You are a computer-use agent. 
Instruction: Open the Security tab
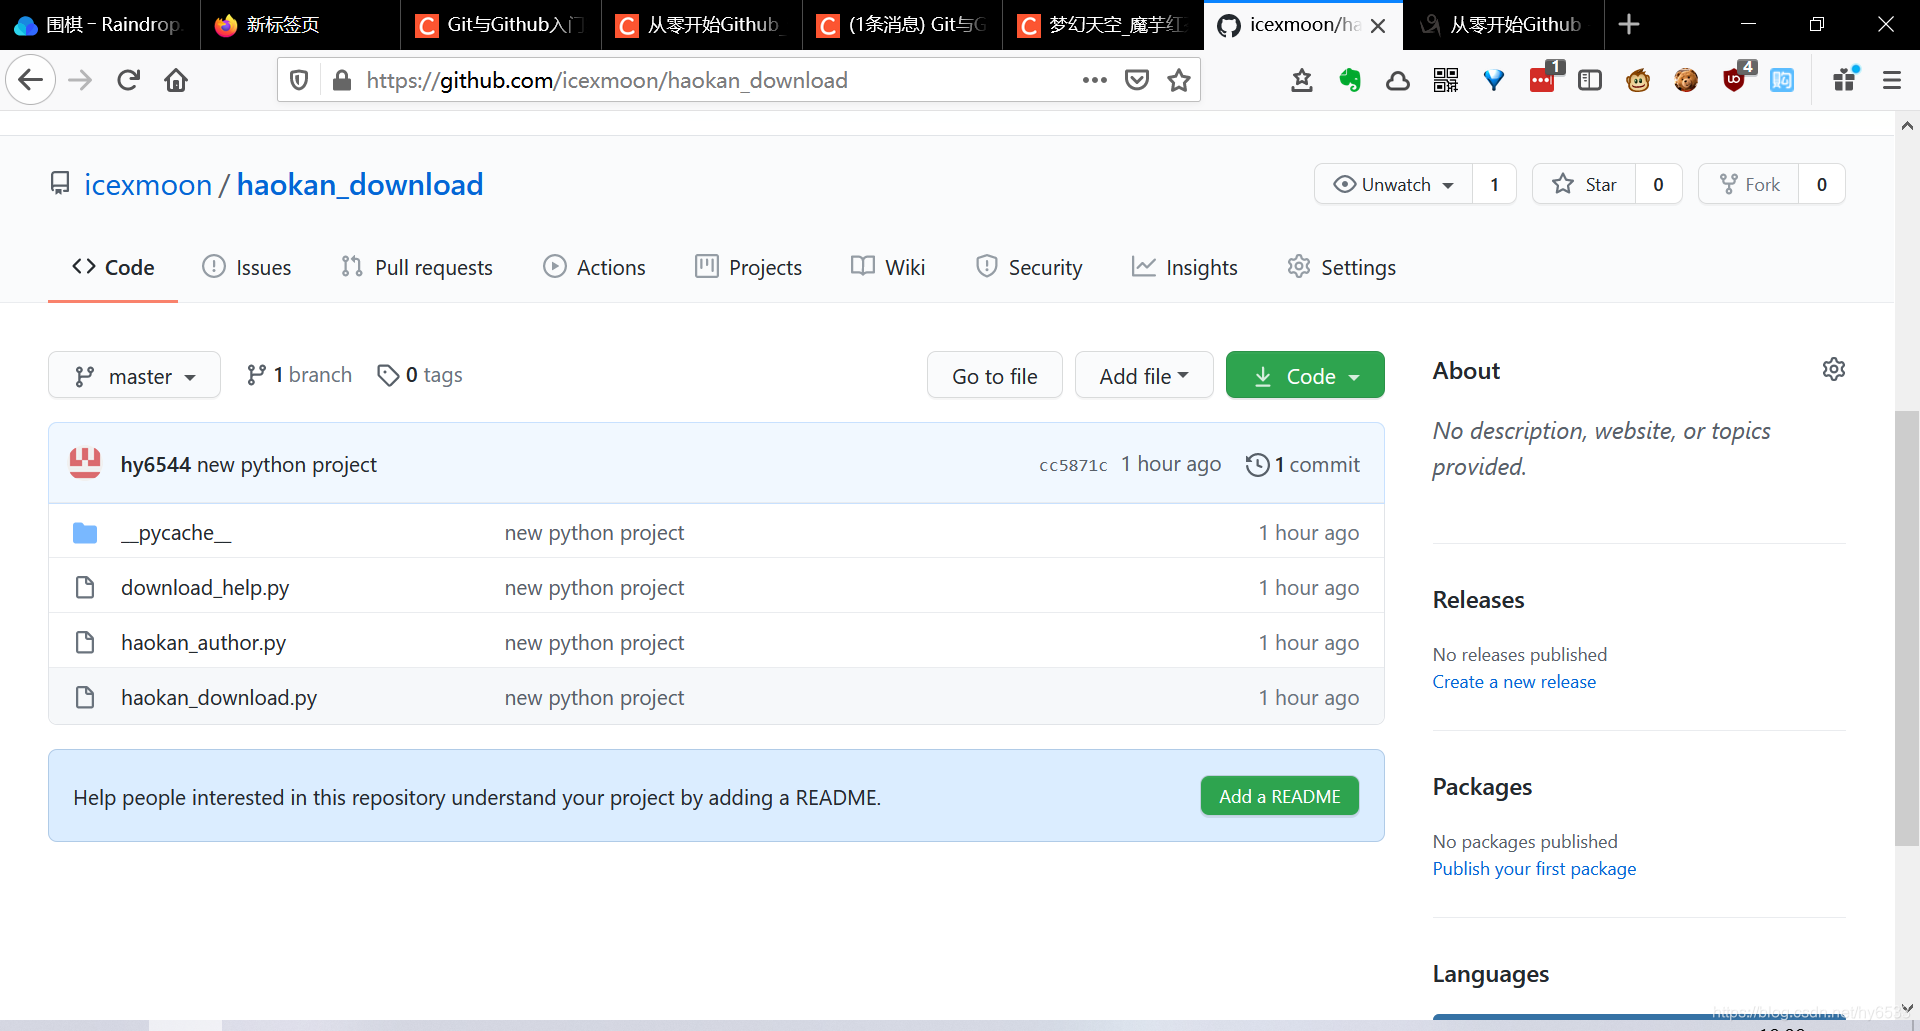click(1029, 267)
